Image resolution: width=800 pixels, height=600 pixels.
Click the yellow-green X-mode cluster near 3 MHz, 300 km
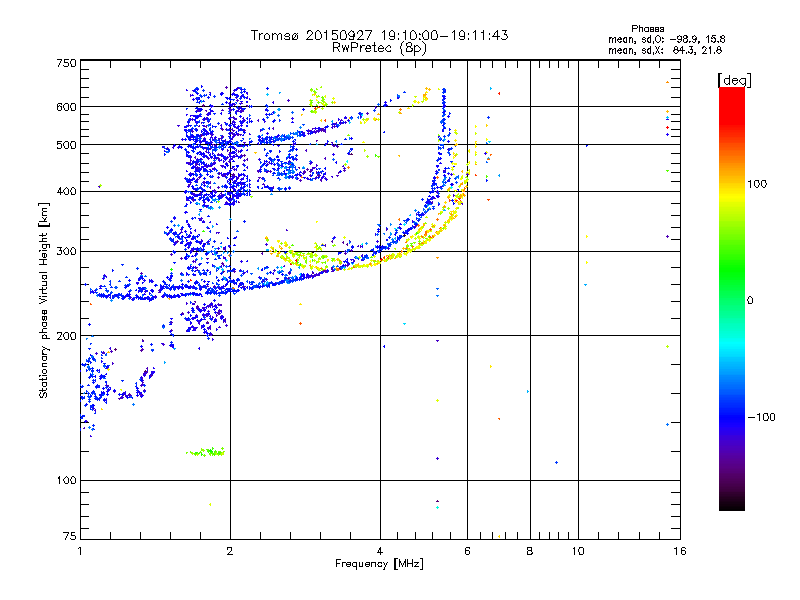(x=306, y=255)
